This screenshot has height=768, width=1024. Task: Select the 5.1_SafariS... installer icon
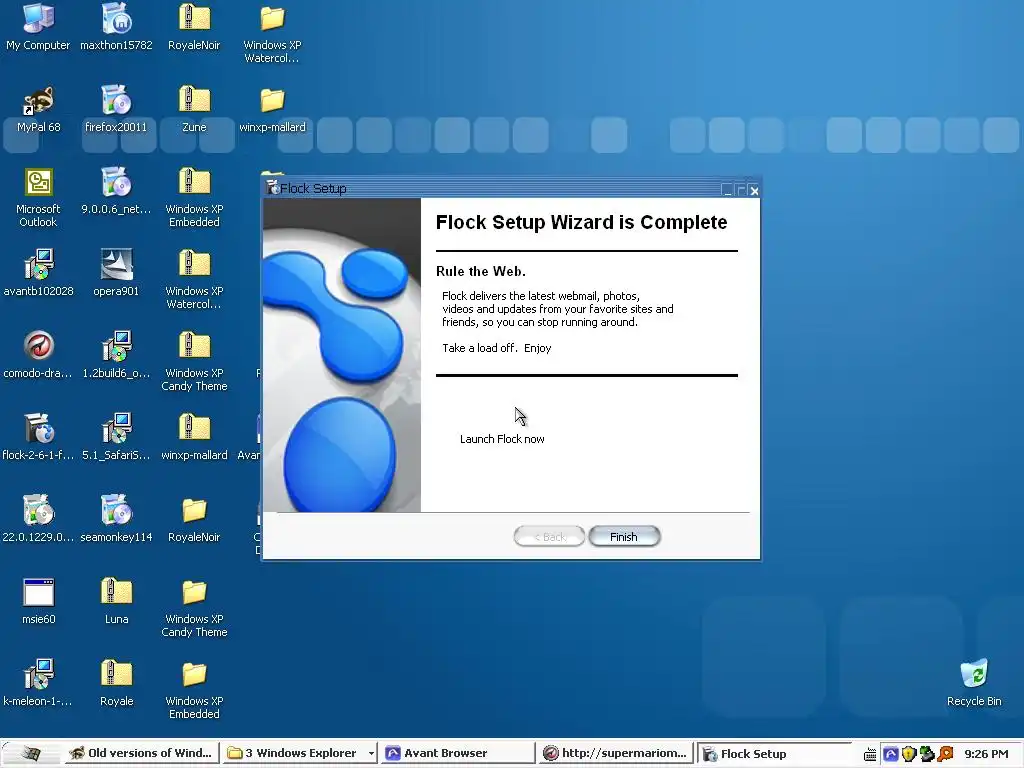[116, 437]
